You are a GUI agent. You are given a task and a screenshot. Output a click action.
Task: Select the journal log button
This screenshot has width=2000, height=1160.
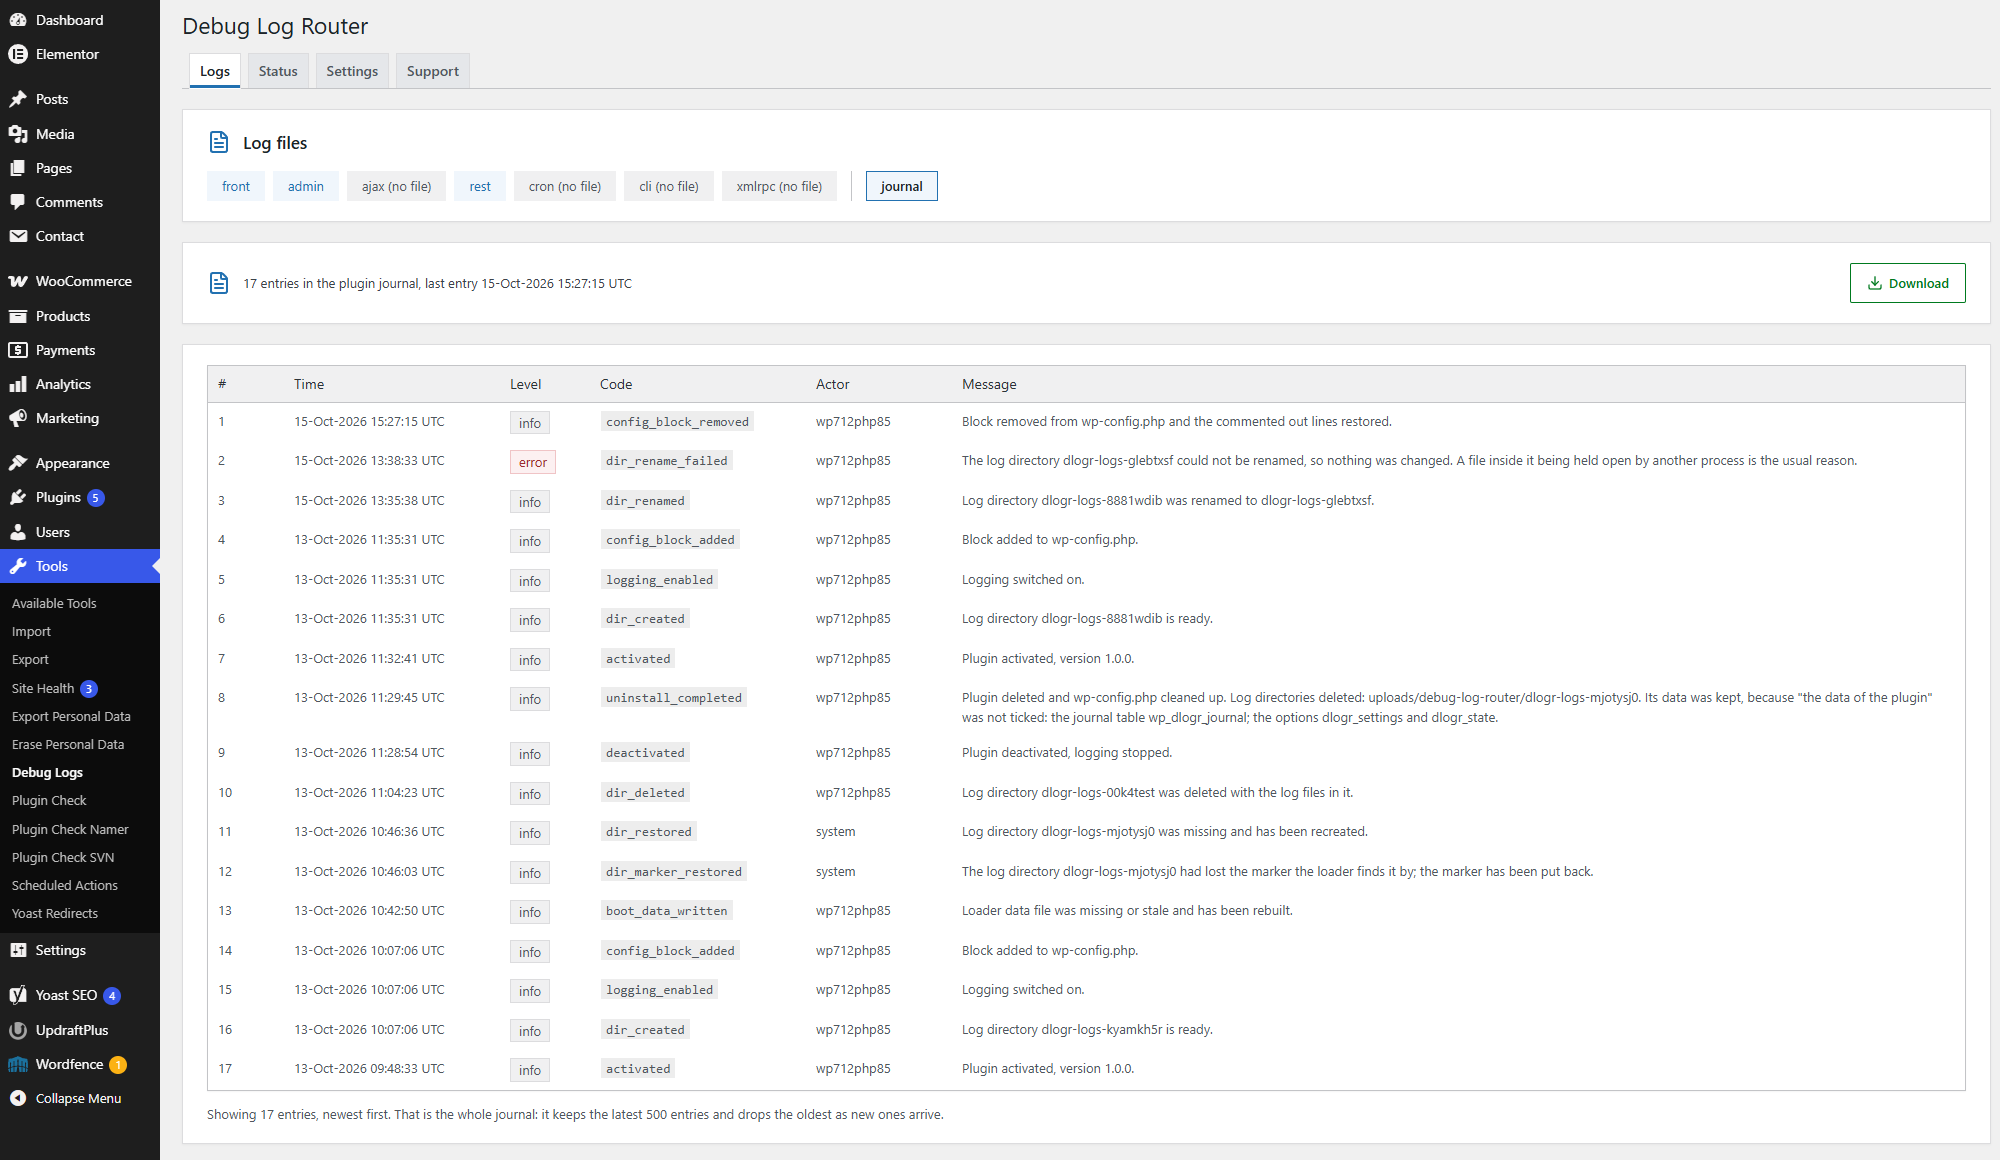902,186
